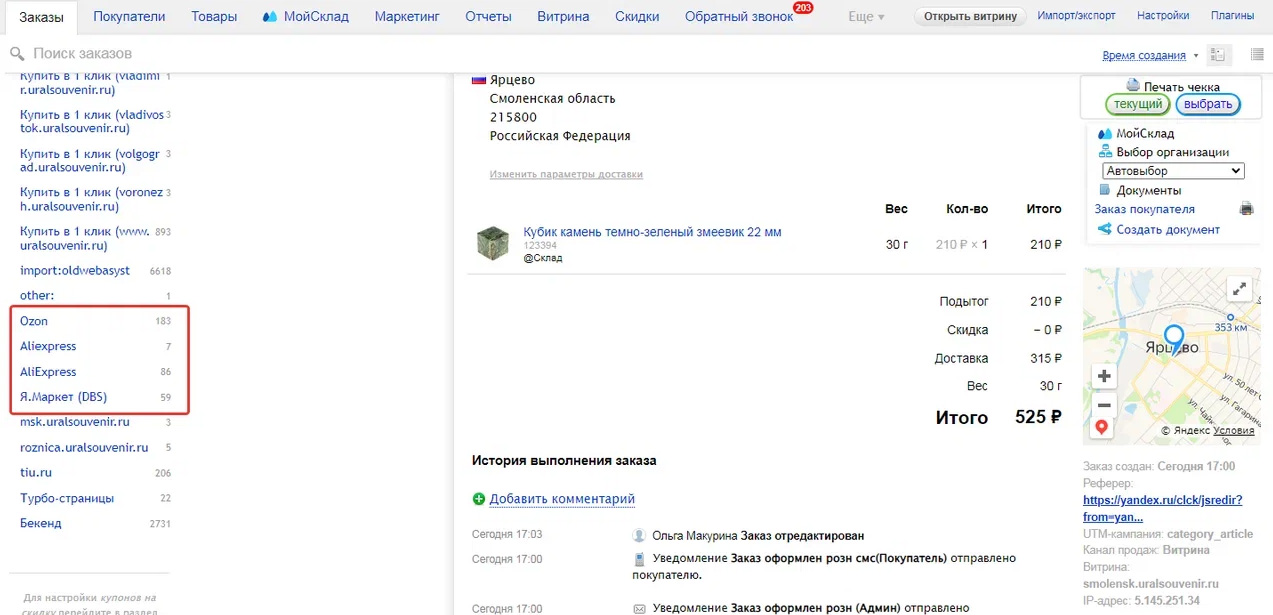Expand the map to fullscreen
This screenshot has height=615, width=1273.
(1239, 289)
